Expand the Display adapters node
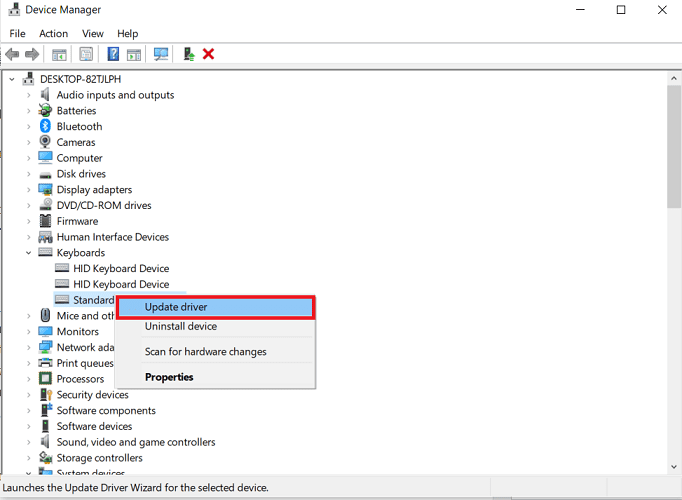This screenshot has width=682, height=500. (29, 190)
